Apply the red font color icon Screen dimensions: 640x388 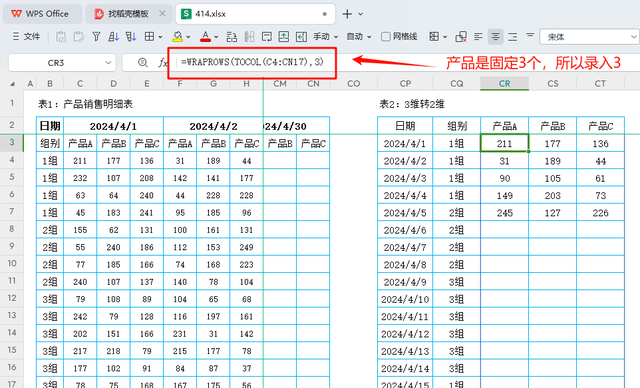pos(205,37)
